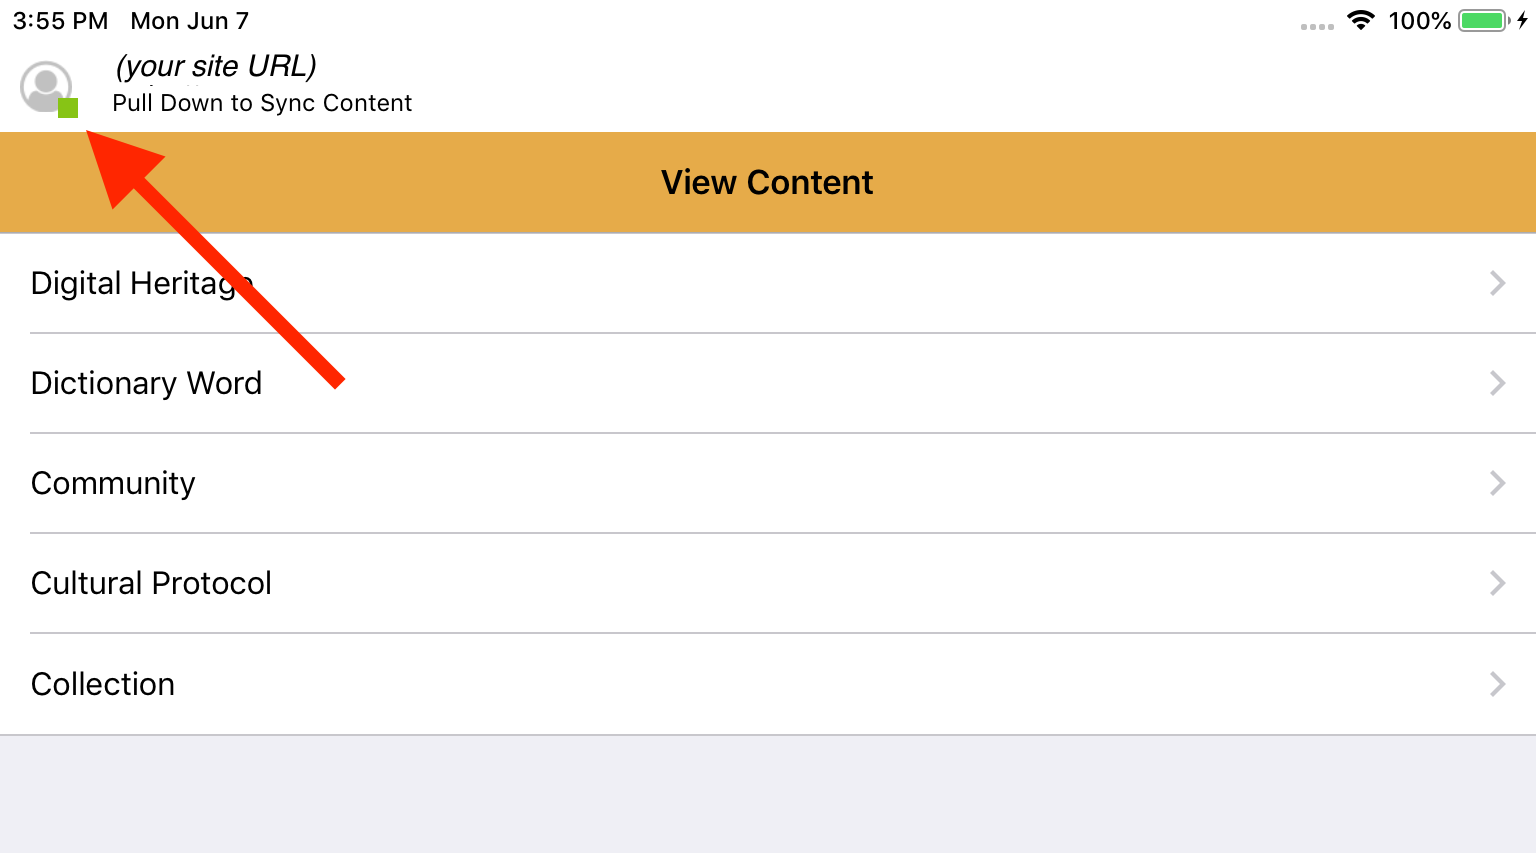Screen dimensions: 1536x853
Task: Expand Digital Heritage with its chevron
Action: click(x=1497, y=283)
